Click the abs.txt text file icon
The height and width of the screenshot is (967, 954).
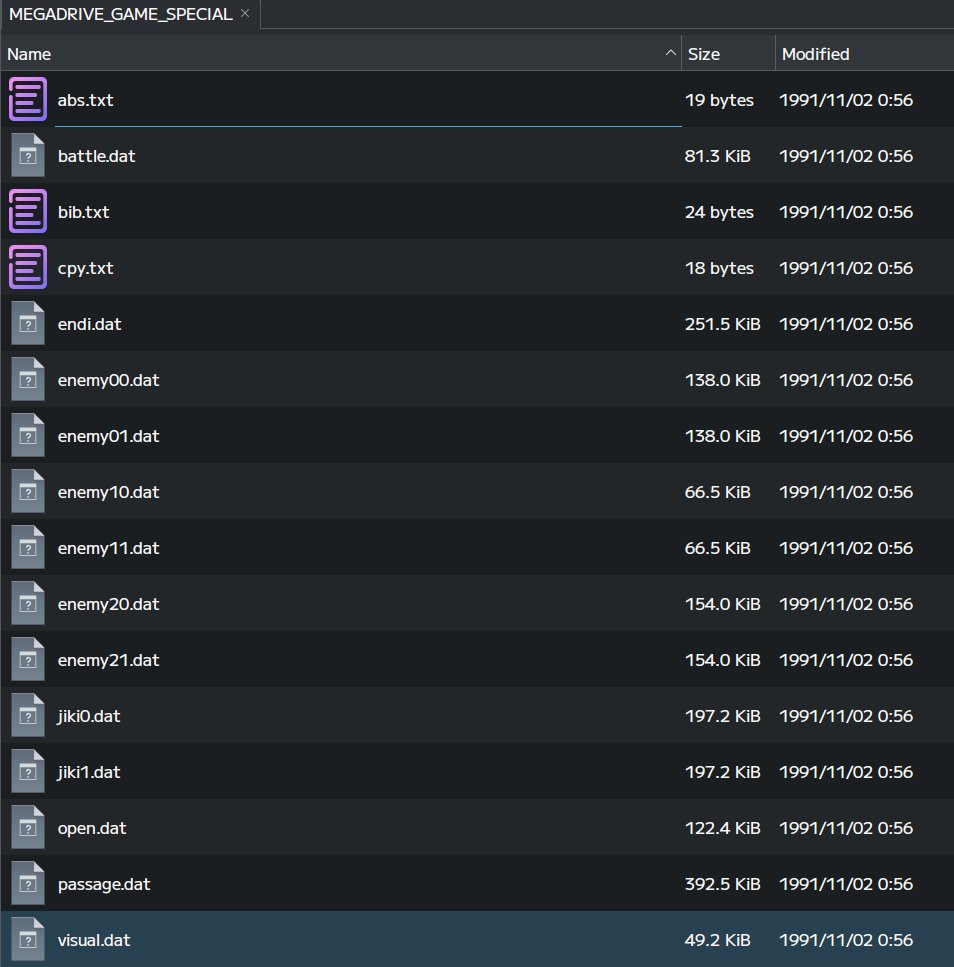click(28, 99)
